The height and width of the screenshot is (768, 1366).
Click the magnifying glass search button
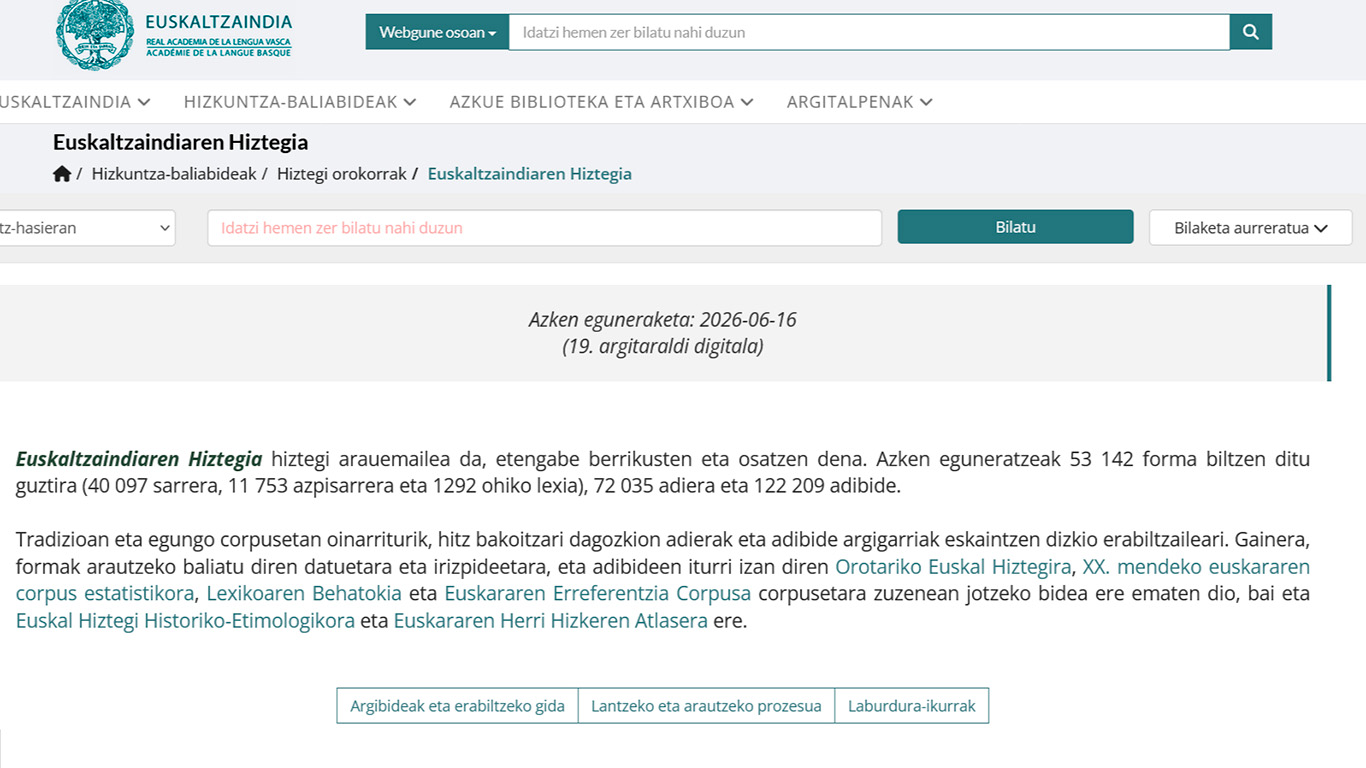(x=1250, y=32)
